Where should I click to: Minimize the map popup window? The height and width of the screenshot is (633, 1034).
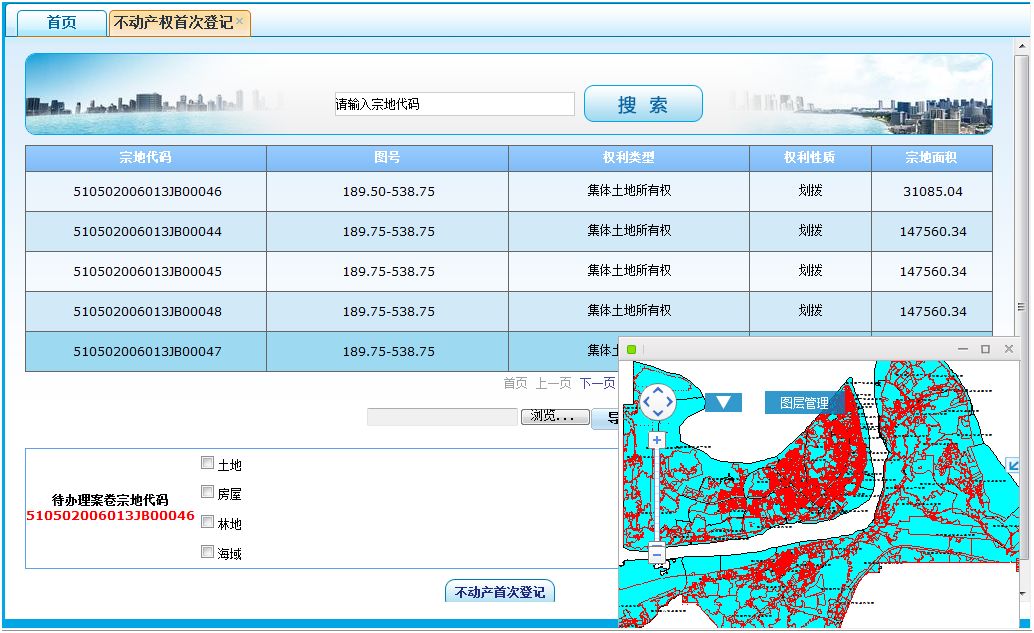tap(962, 349)
